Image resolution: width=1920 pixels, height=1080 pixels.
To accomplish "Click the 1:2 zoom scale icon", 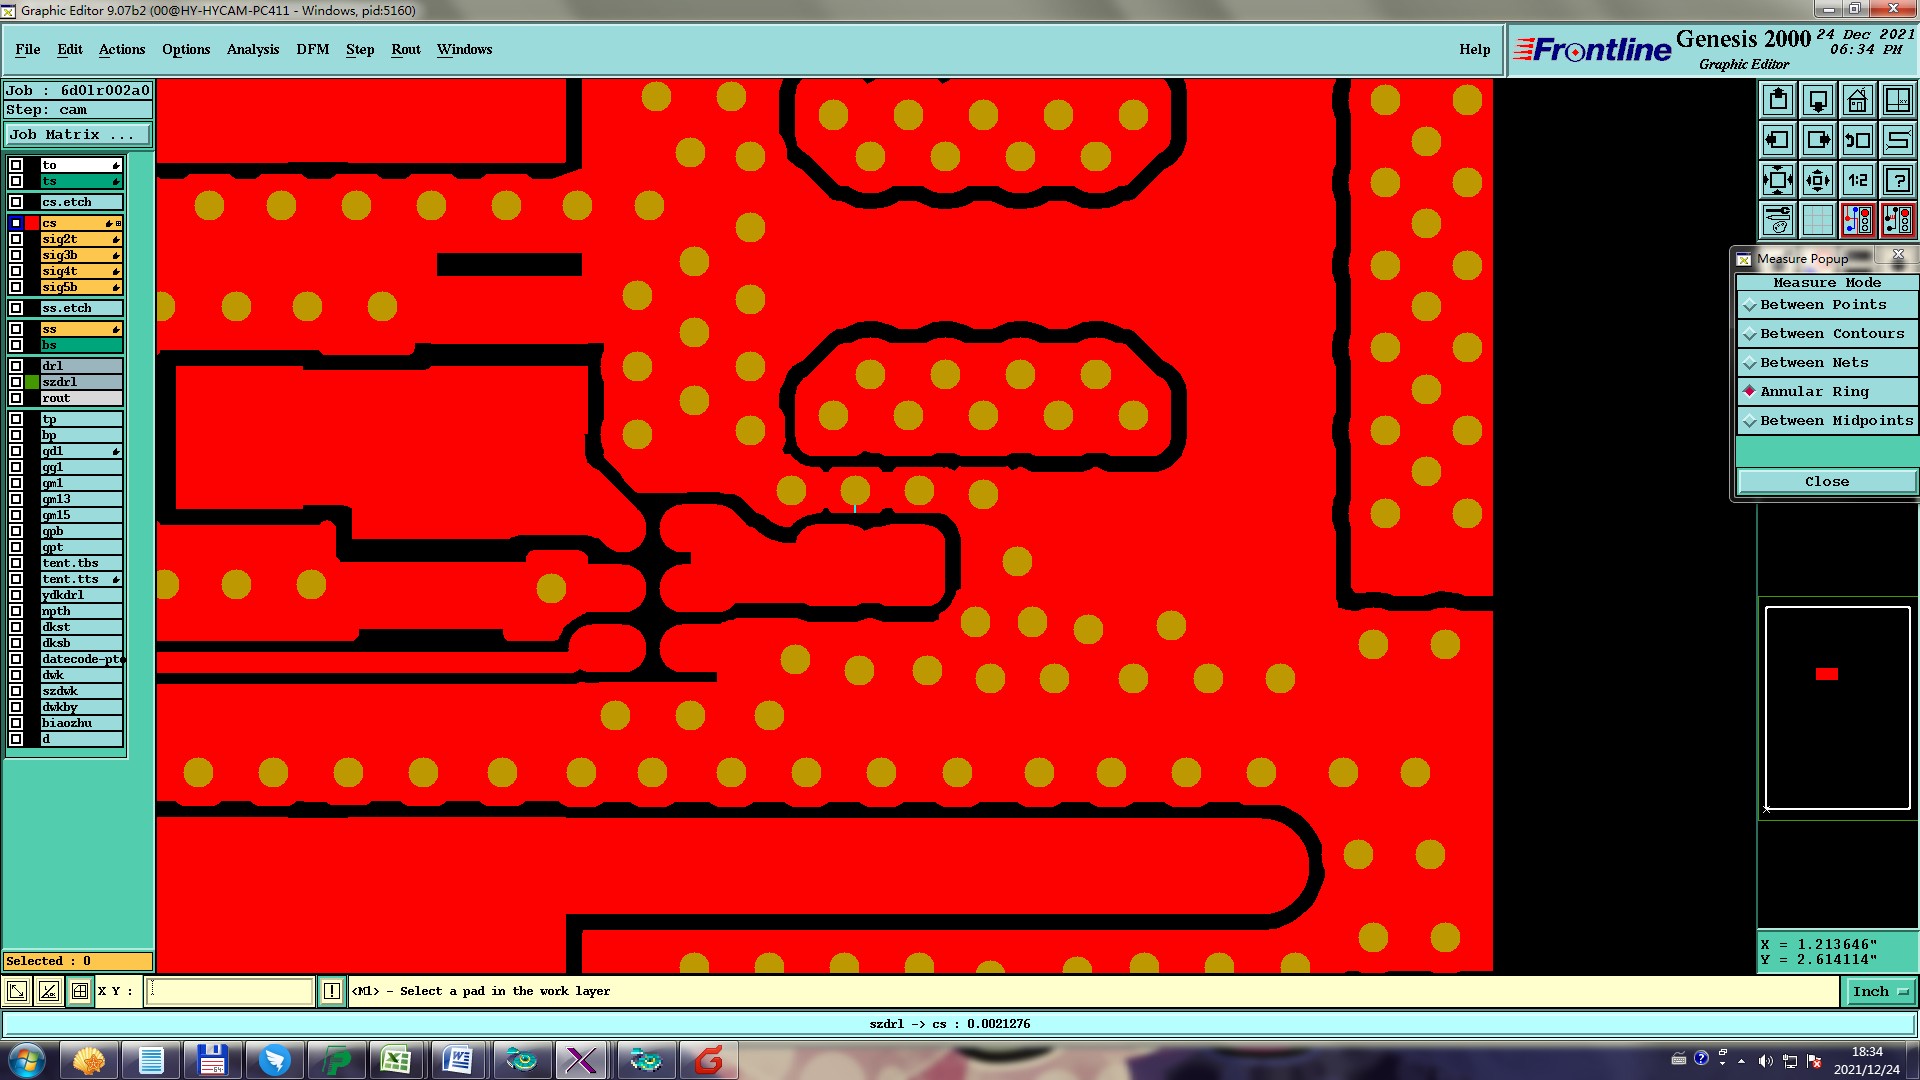I will (x=1857, y=180).
